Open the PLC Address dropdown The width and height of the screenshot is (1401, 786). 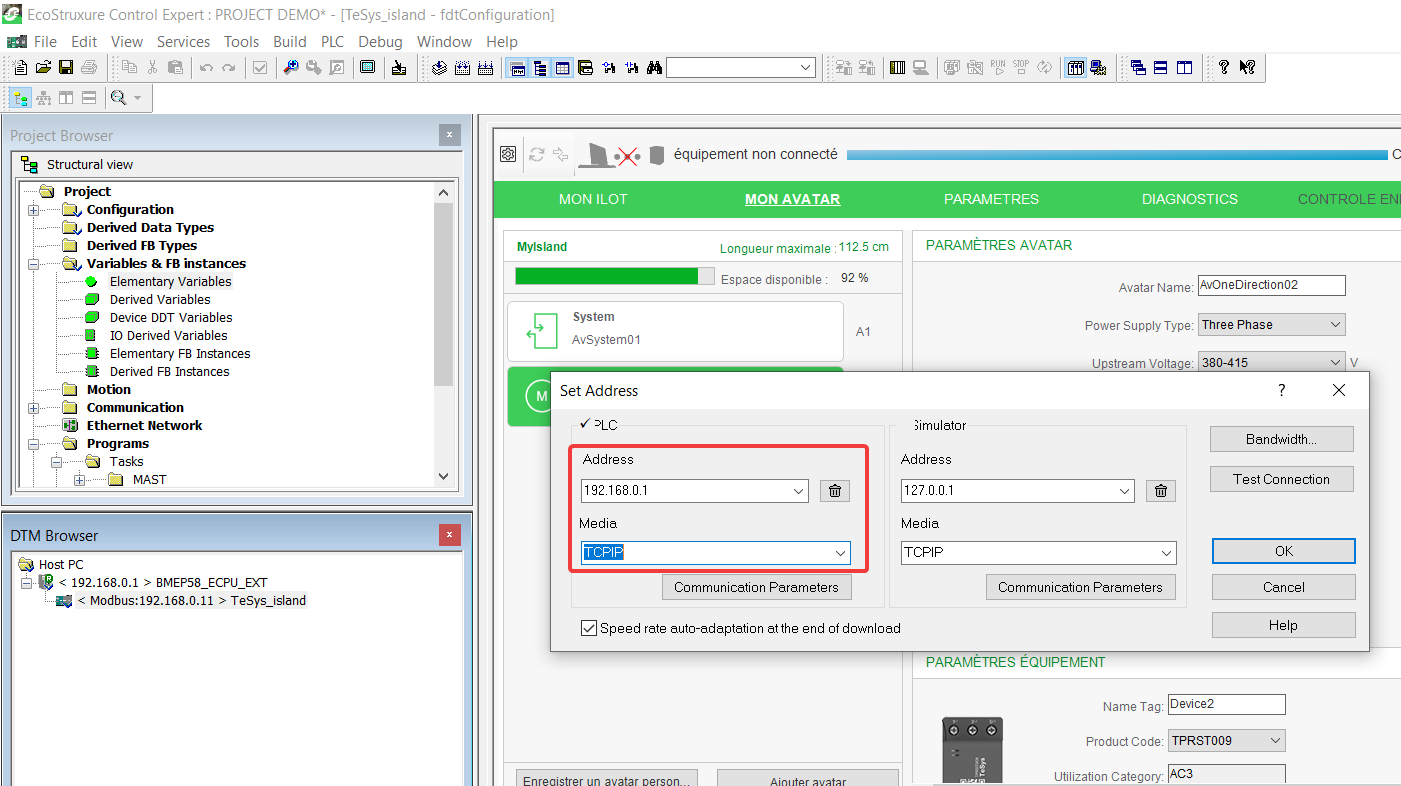(798, 491)
